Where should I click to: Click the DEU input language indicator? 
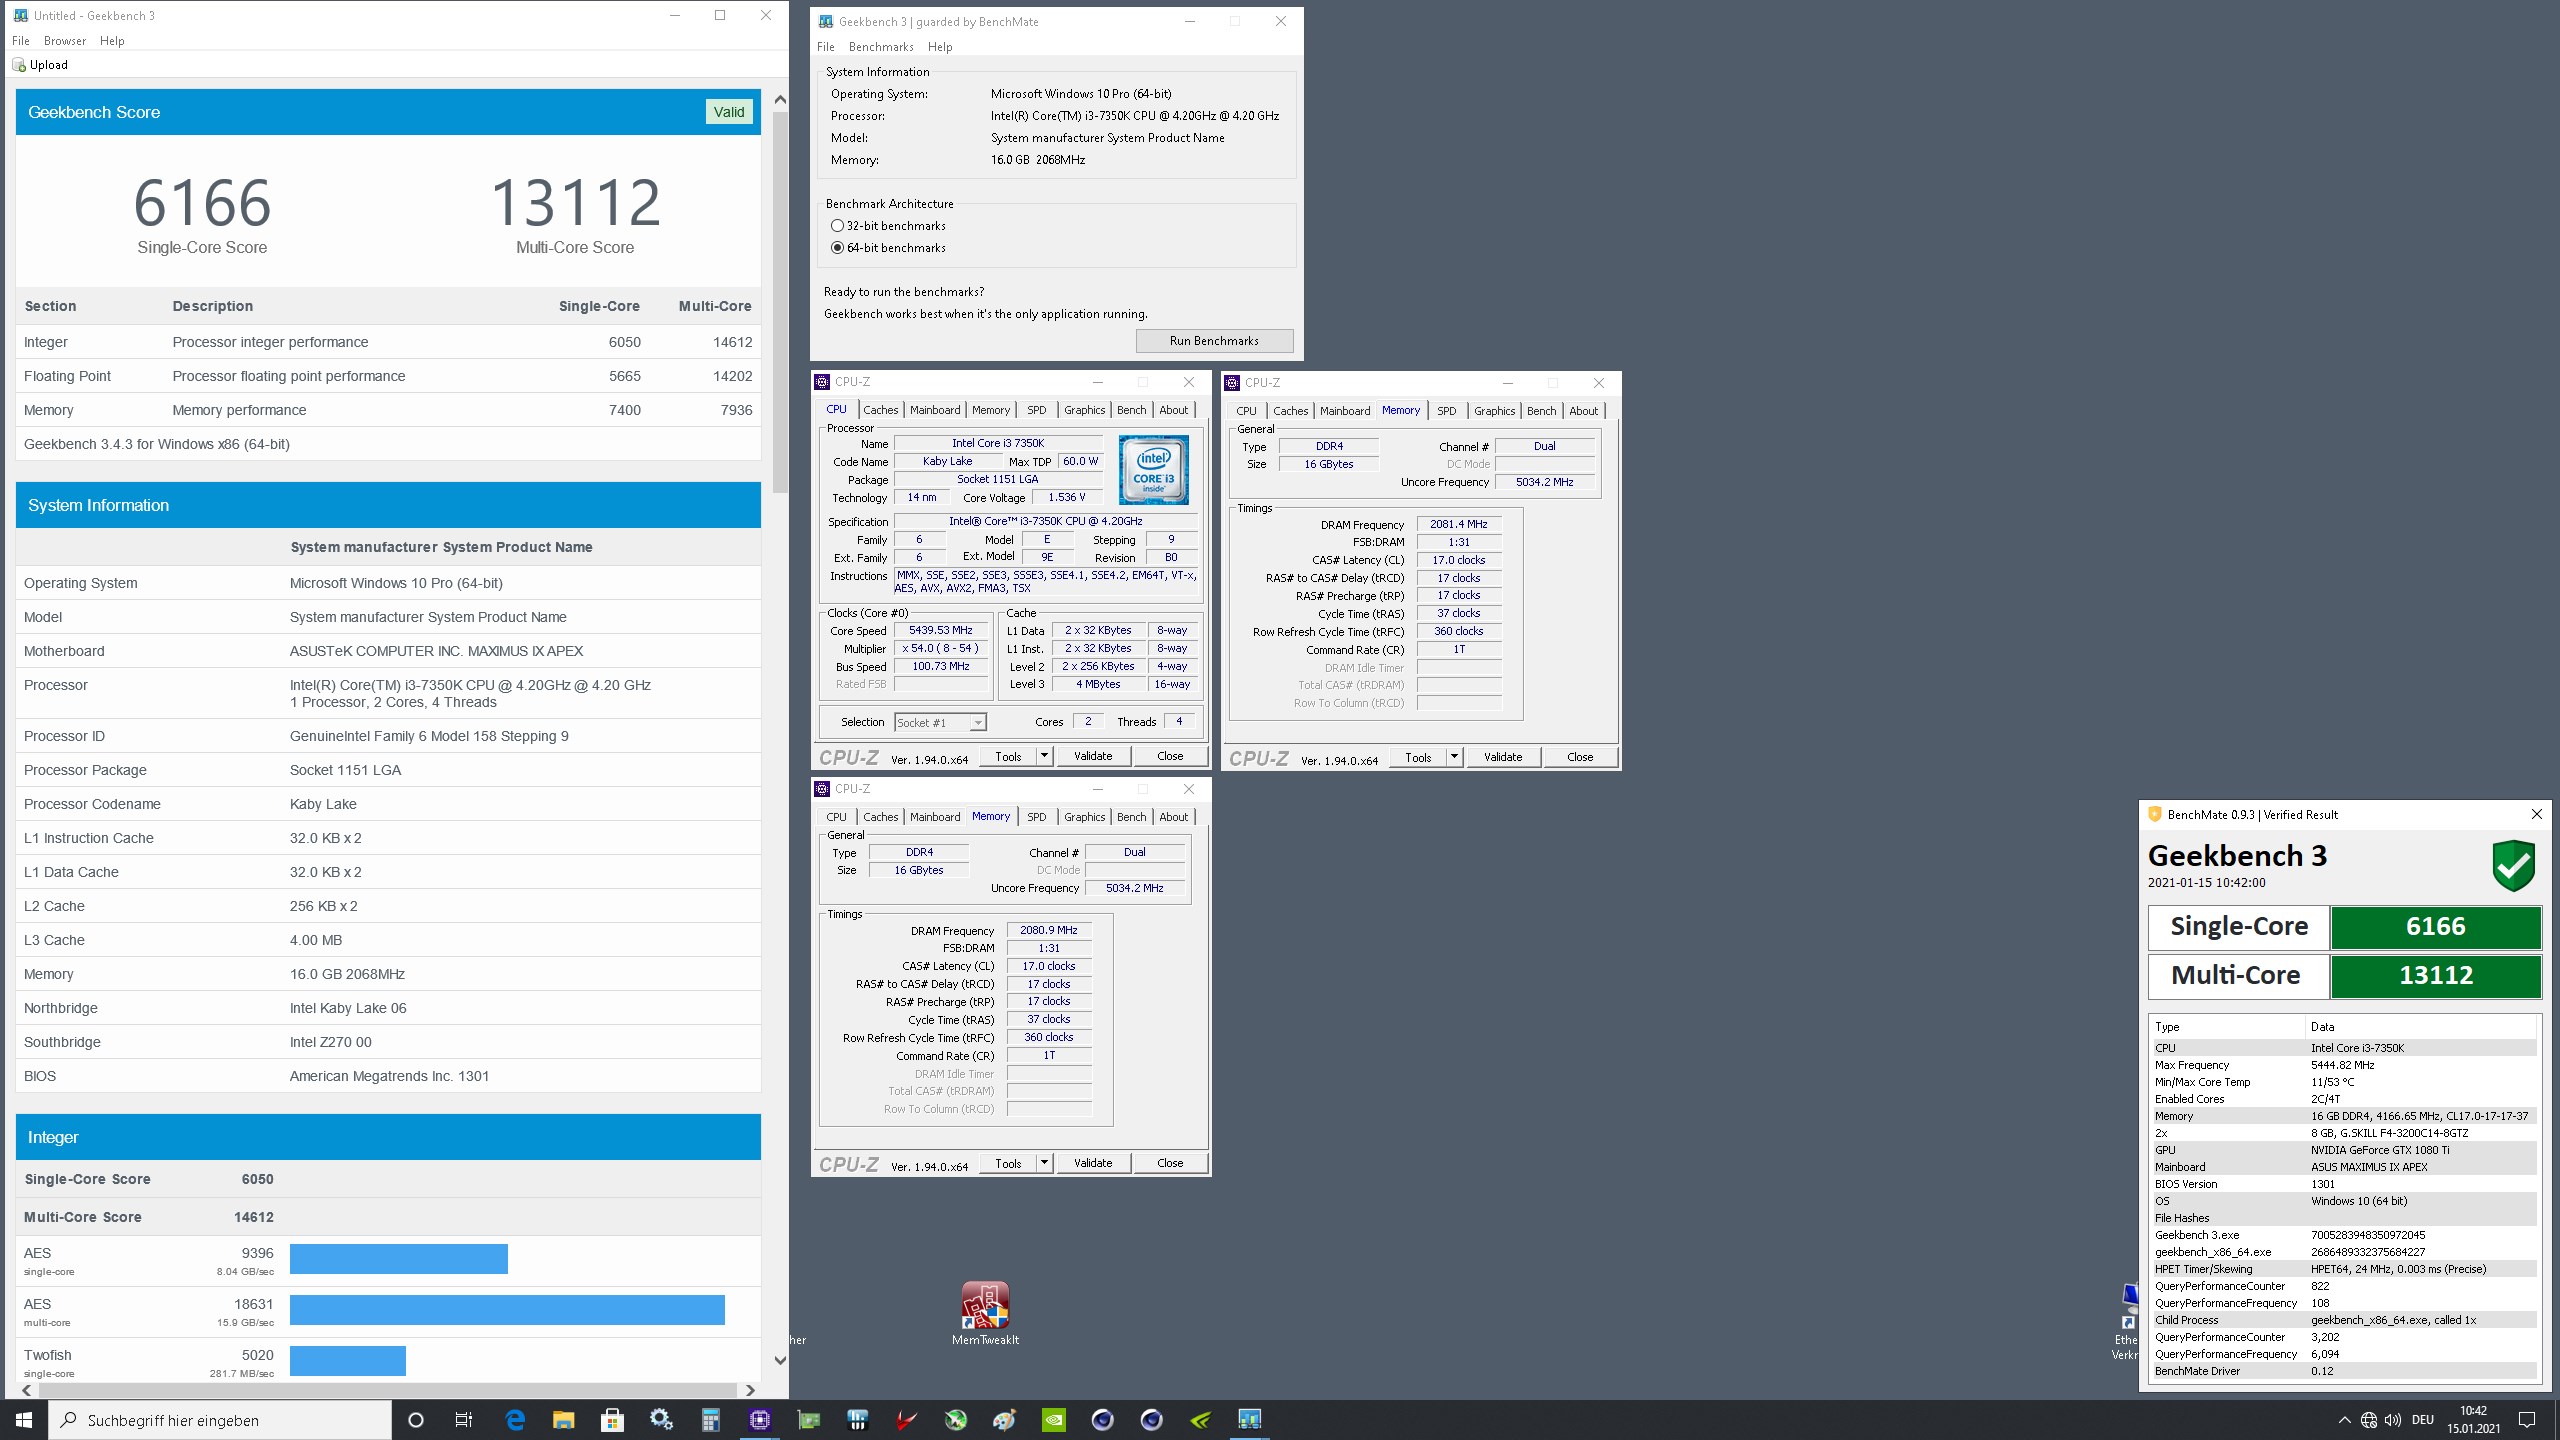(2422, 1420)
